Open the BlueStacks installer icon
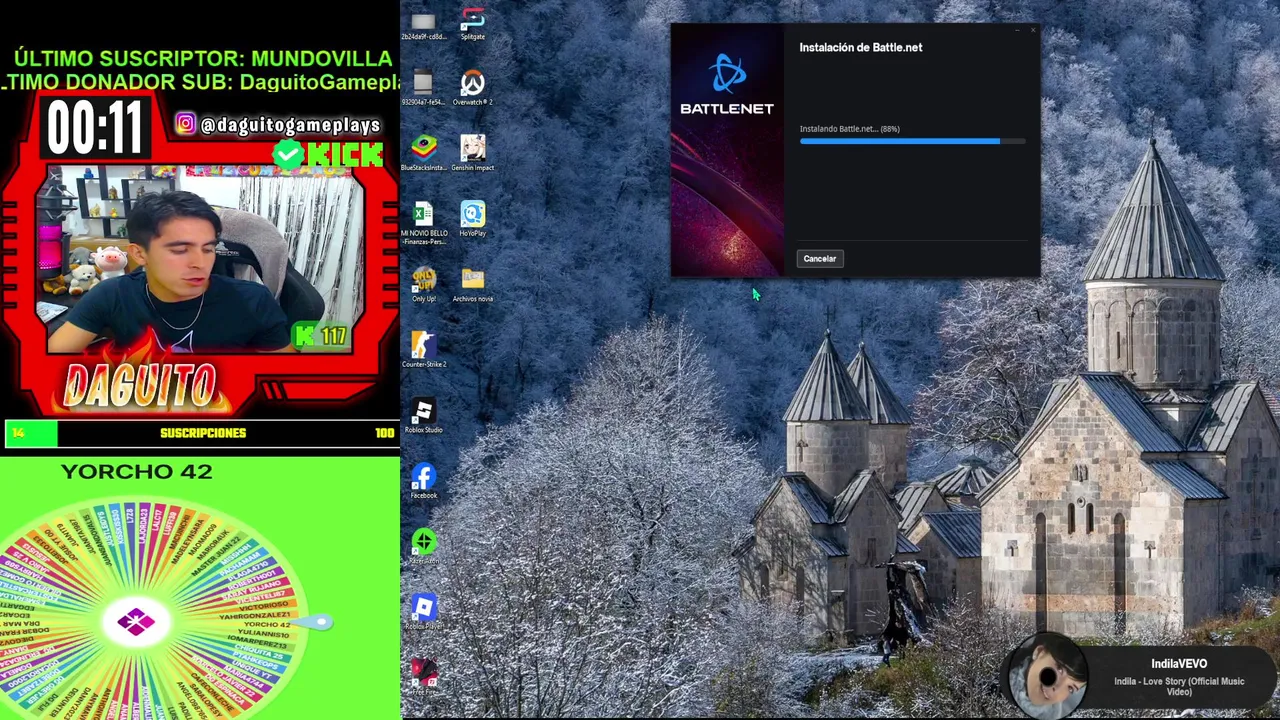Viewport: 1280px width, 720px height. (424, 152)
